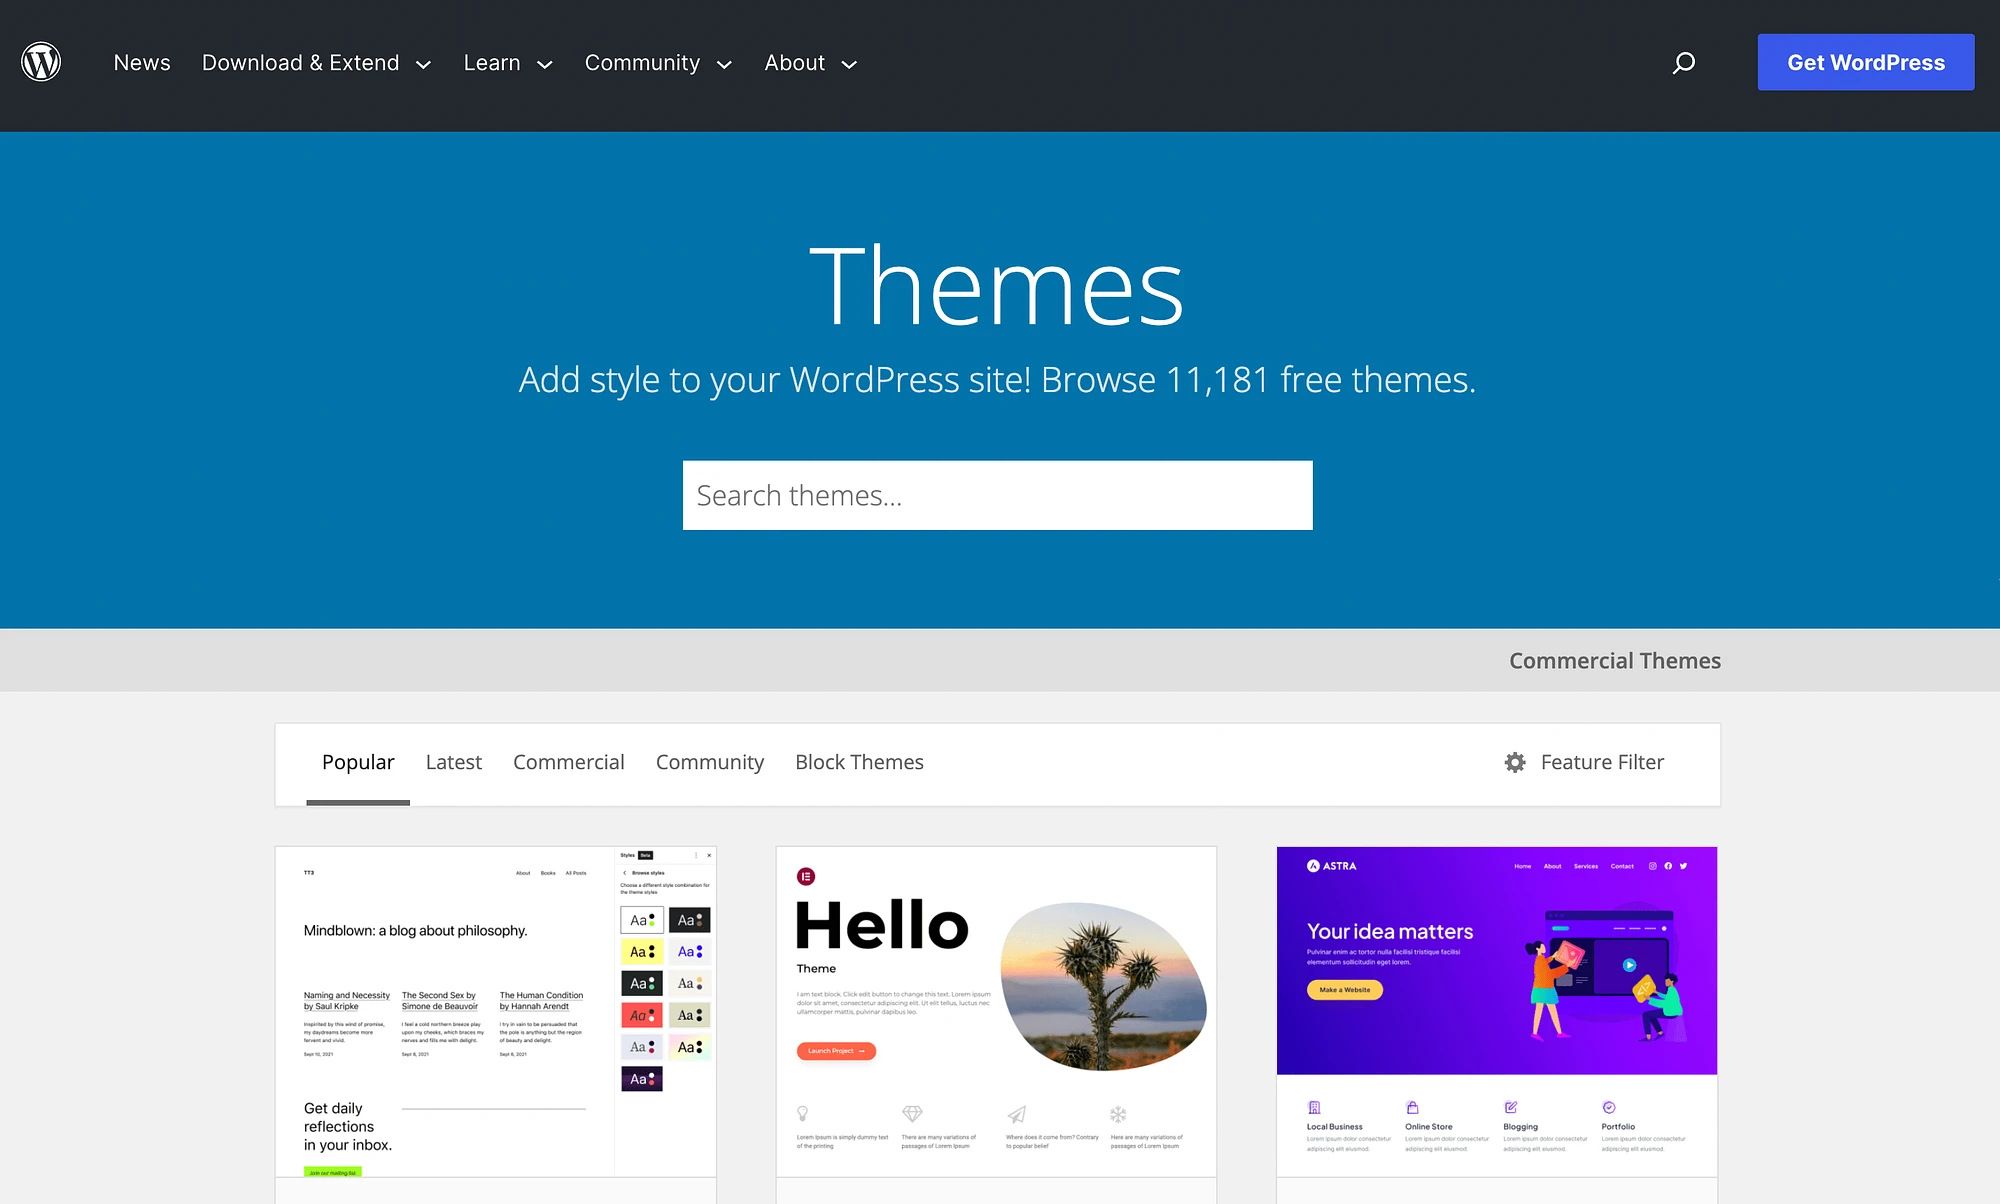Switch to the Commercial themes tab
This screenshot has height=1204, width=2000.
coord(569,761)
